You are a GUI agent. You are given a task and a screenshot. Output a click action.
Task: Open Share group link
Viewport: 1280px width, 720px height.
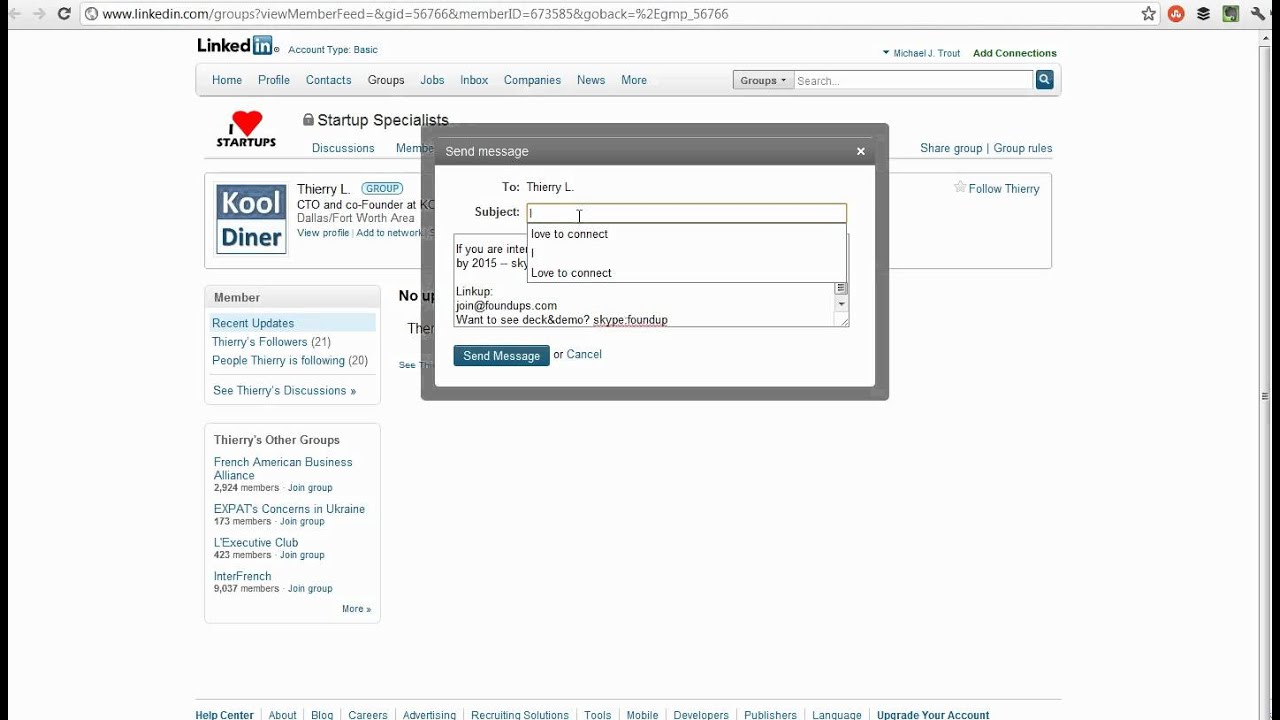coord(951,148)
